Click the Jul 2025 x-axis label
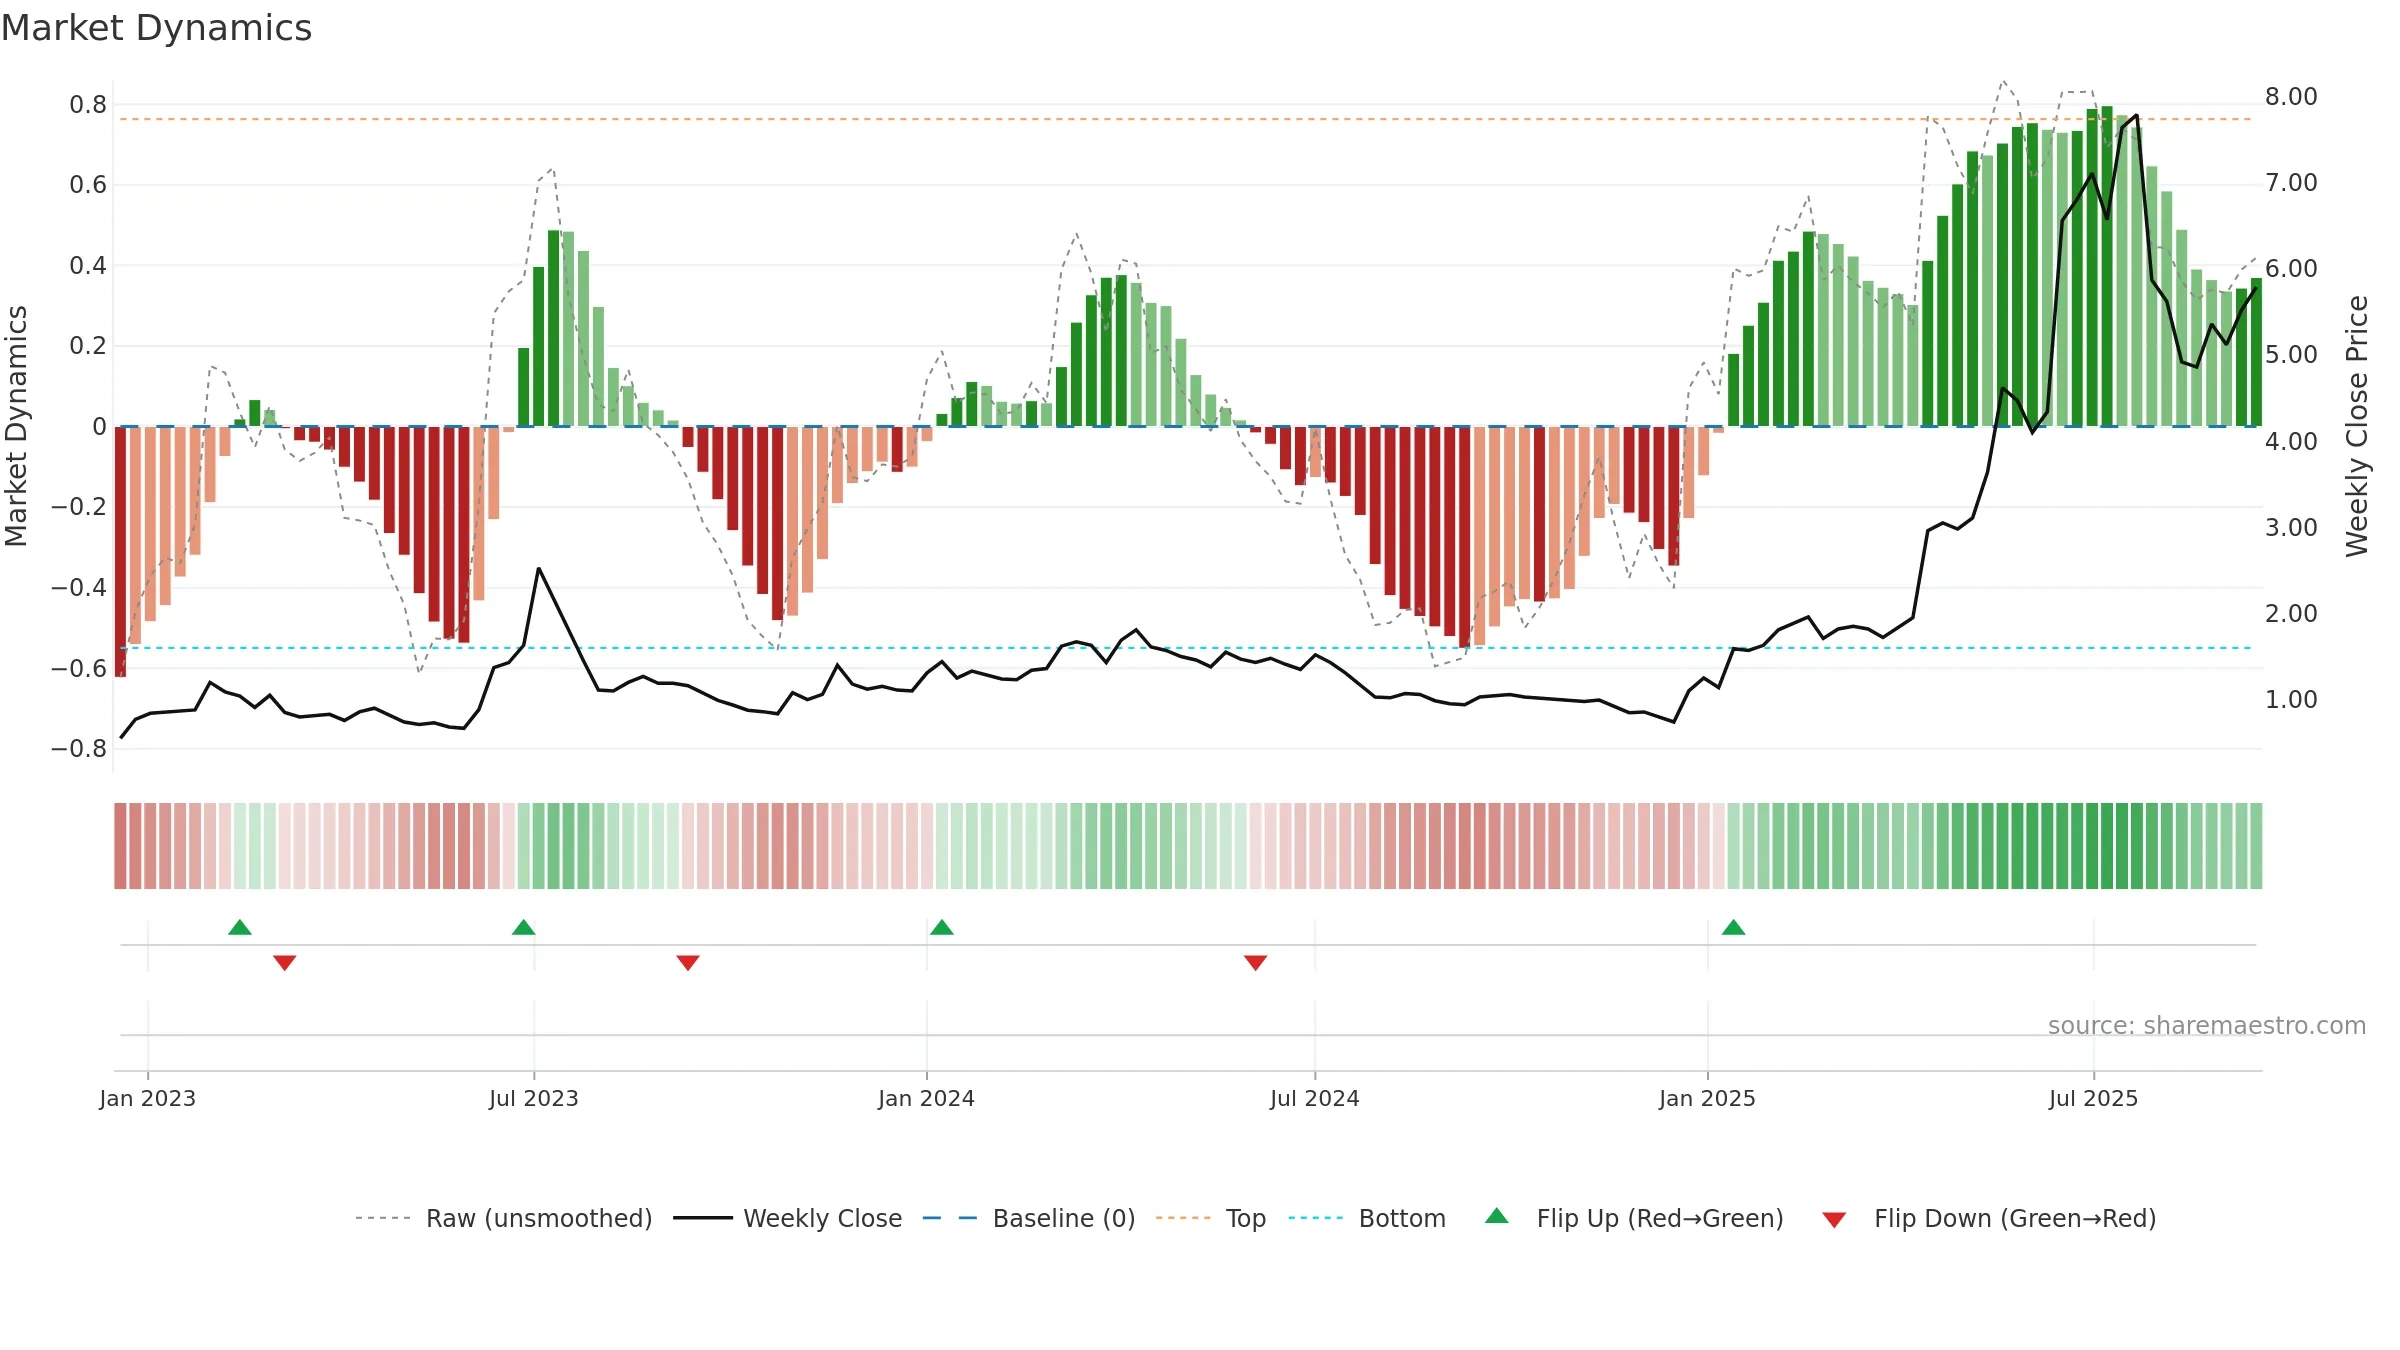 2093,1098
